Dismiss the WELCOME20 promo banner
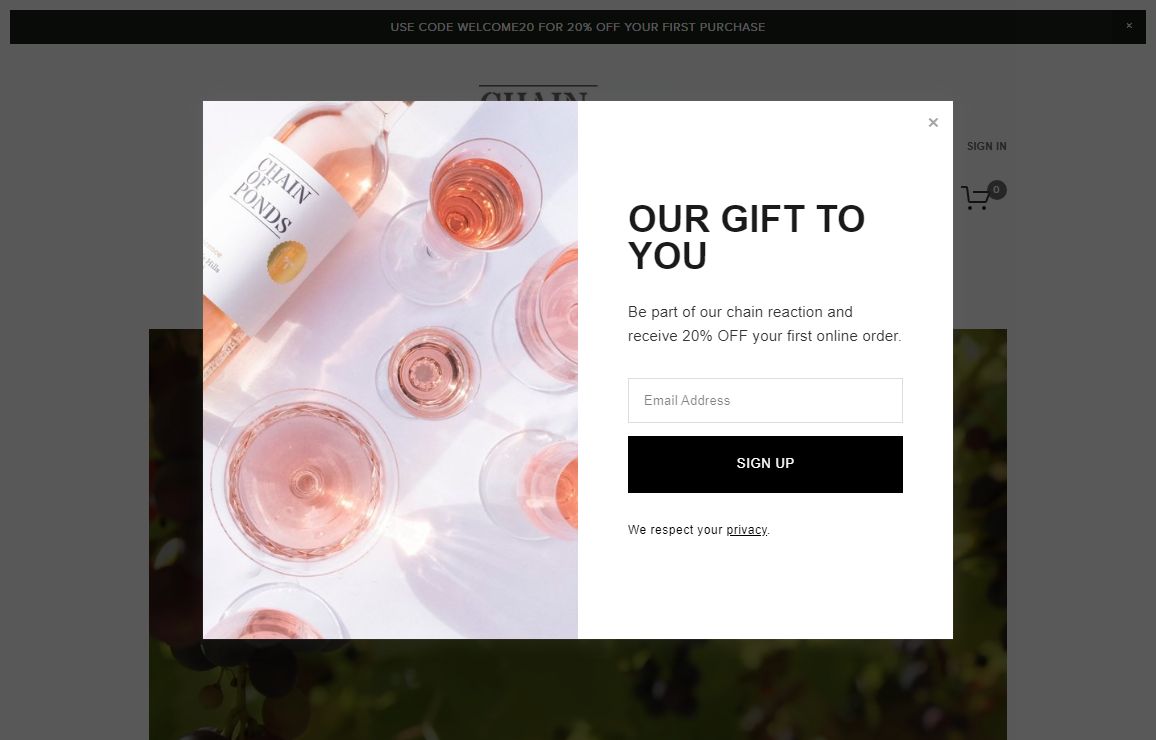Viewport: 1156px width, 740px height. (x=1129, y=26)
